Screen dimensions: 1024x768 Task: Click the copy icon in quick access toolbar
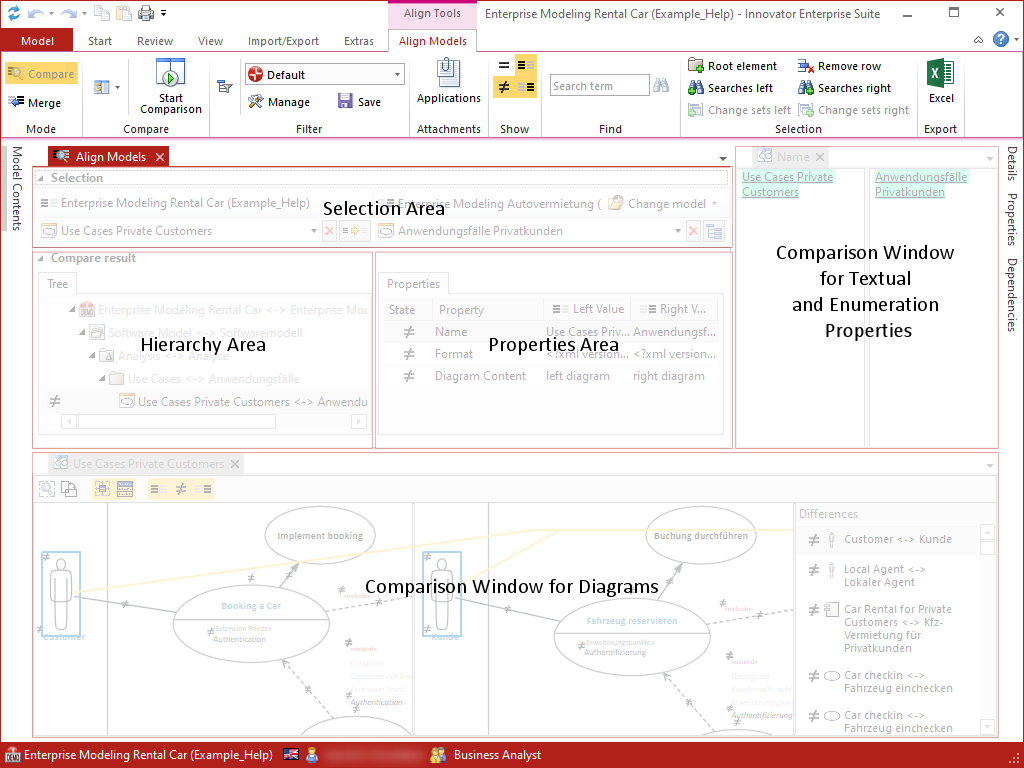coord(102,12)
